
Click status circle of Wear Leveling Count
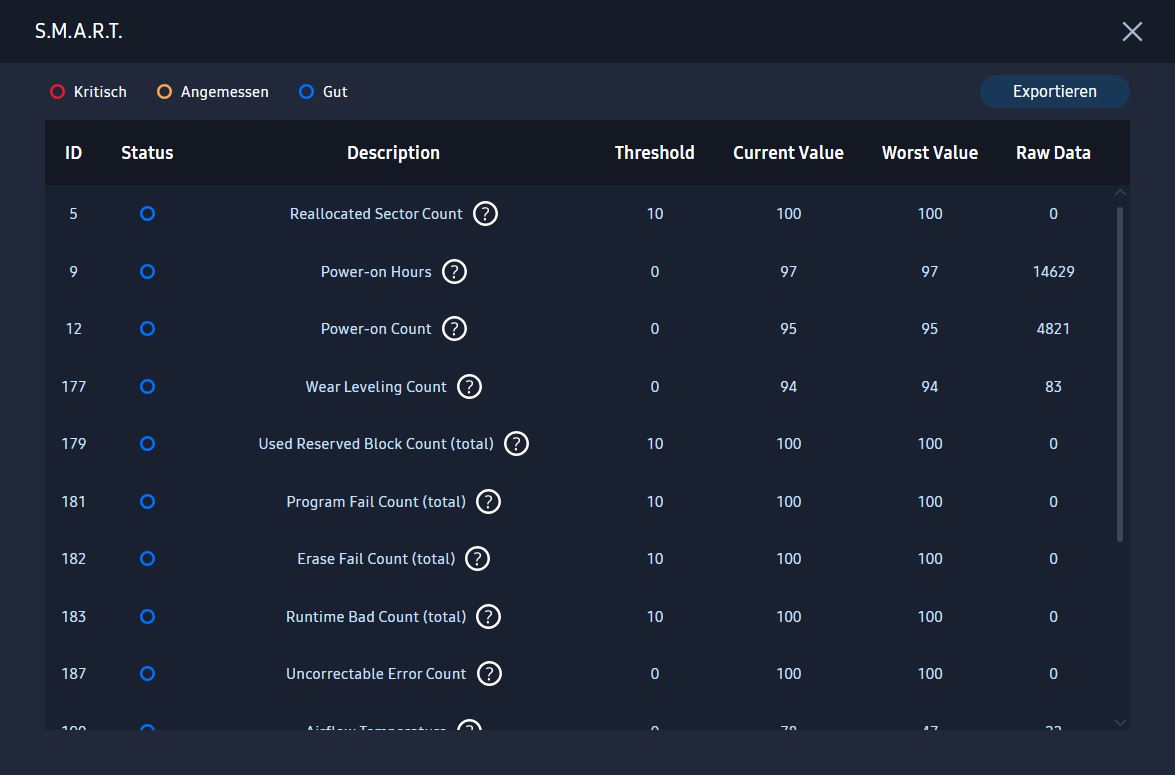[x=148, y=387]
